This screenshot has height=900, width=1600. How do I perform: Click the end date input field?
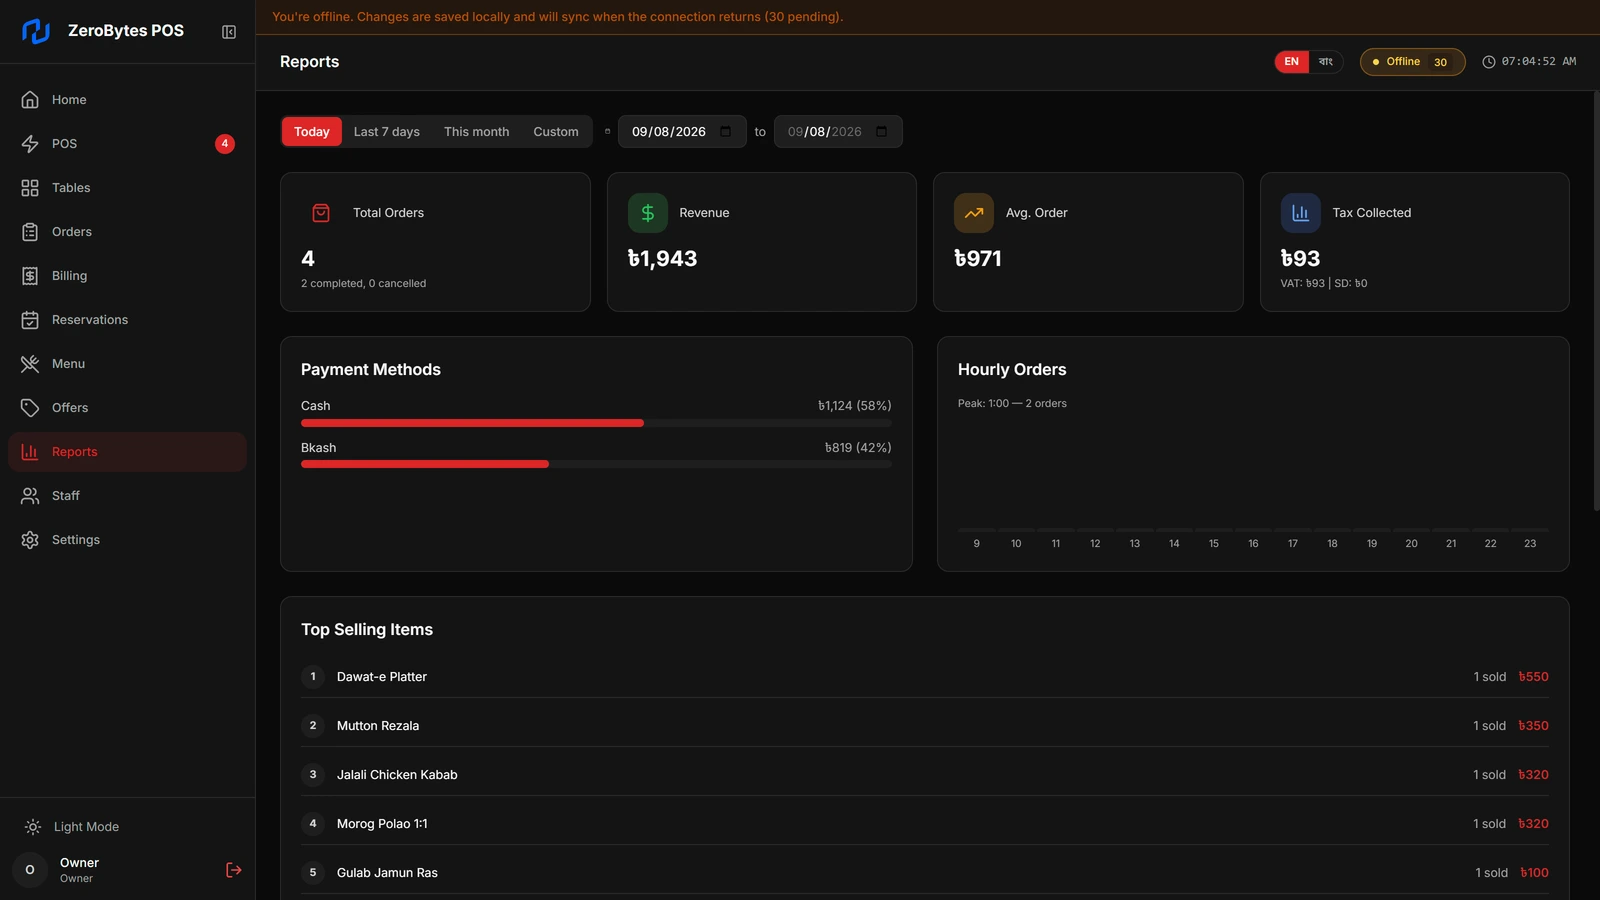coord(838,132)
